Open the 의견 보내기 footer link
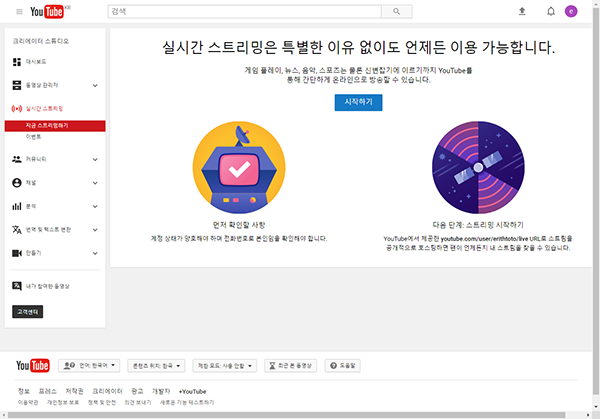This screenshot has width=600, height=419. pos(138,403)
